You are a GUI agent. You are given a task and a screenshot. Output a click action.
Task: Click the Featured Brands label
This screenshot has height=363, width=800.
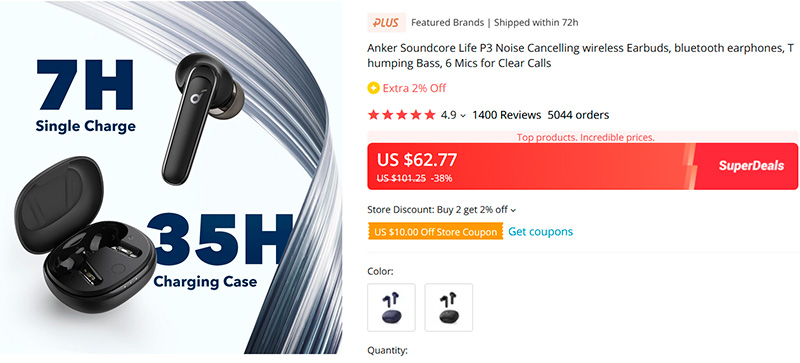(x=447, y=23)
